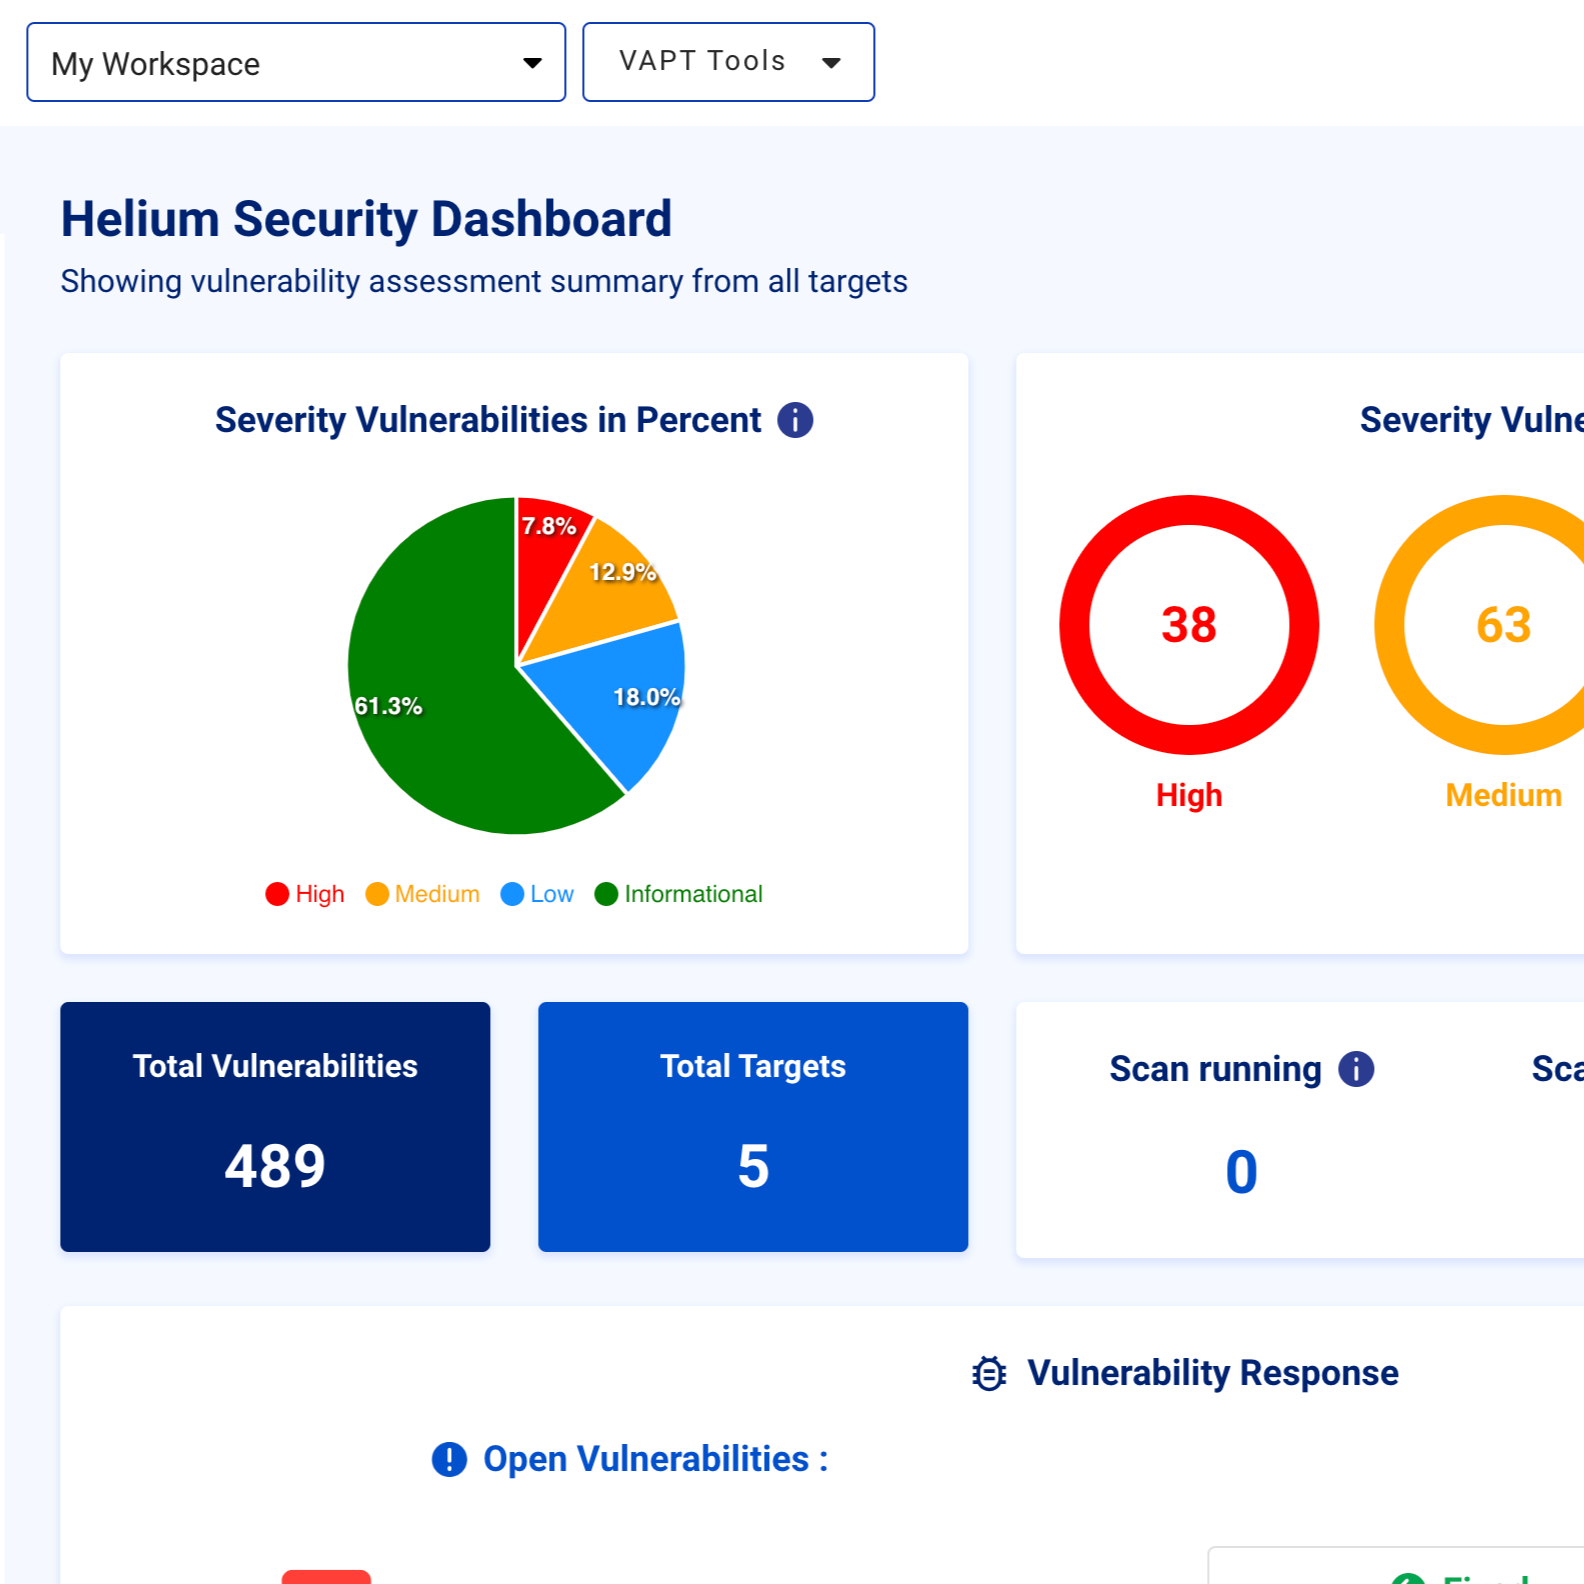Click the green Informational legend dot

606,894
